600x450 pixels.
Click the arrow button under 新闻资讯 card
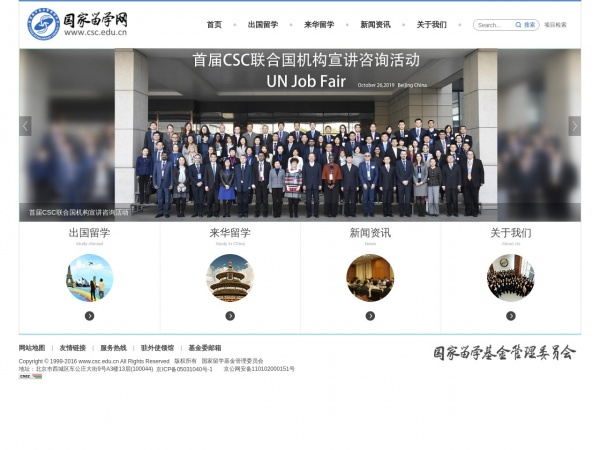[370, 316]
